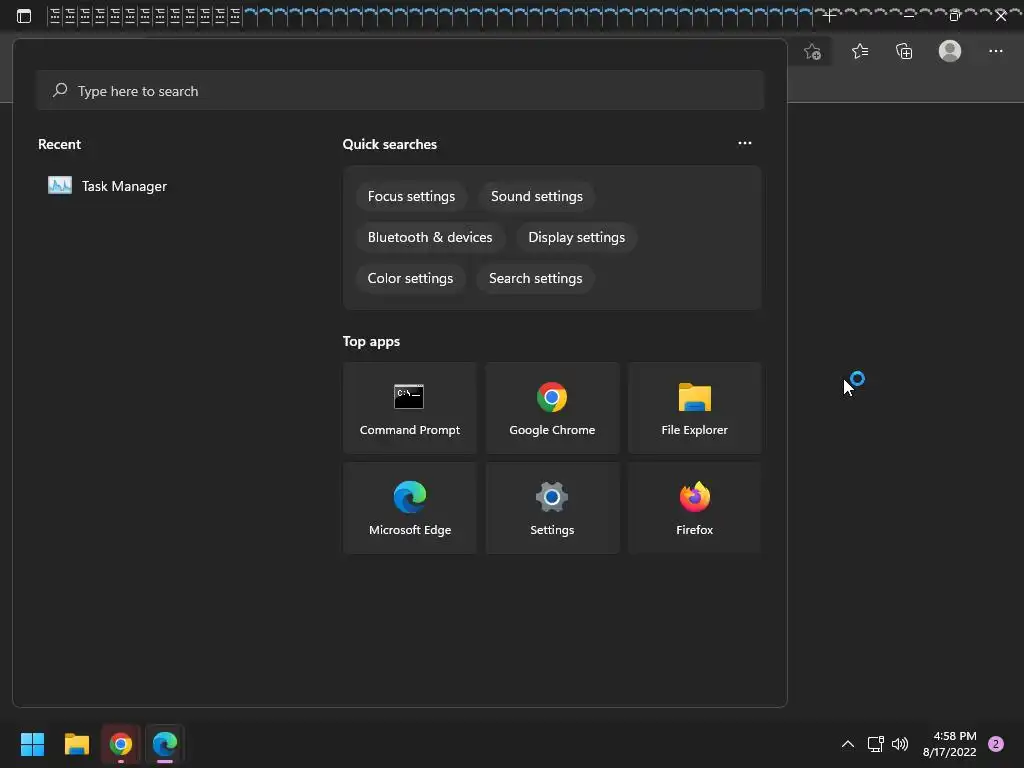Screen dimensions: 1024x768
Task: Open Edge Favorites list
Action: 860,51
